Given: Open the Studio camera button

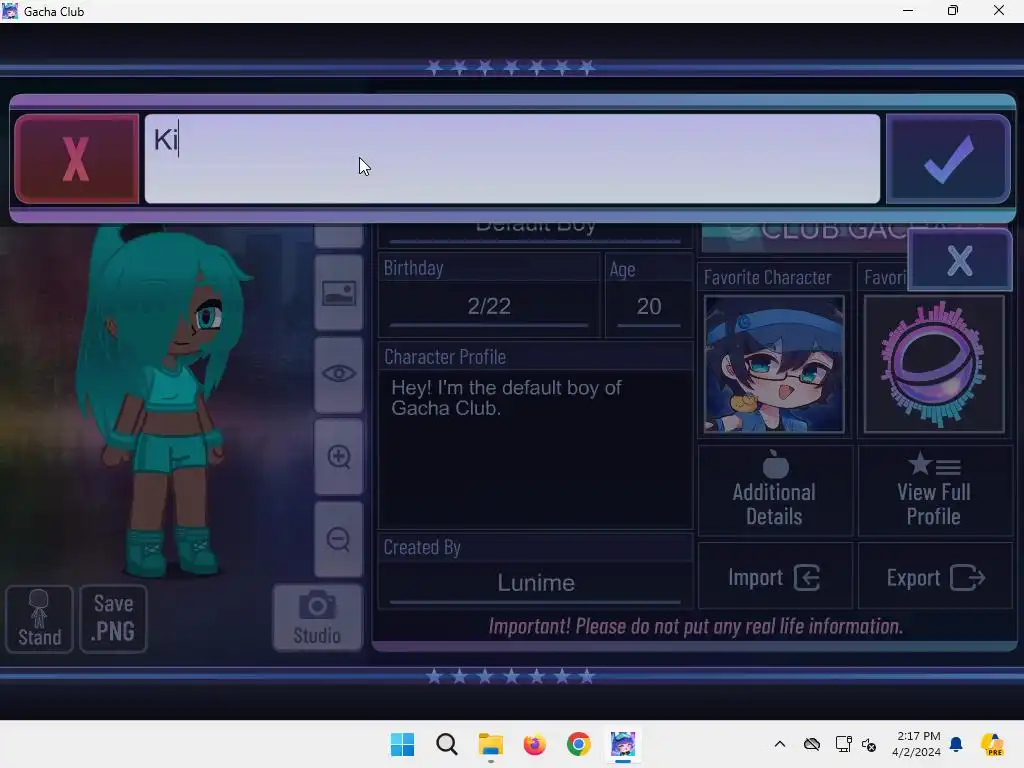Looking at the screenshot, I should (317, 618).
